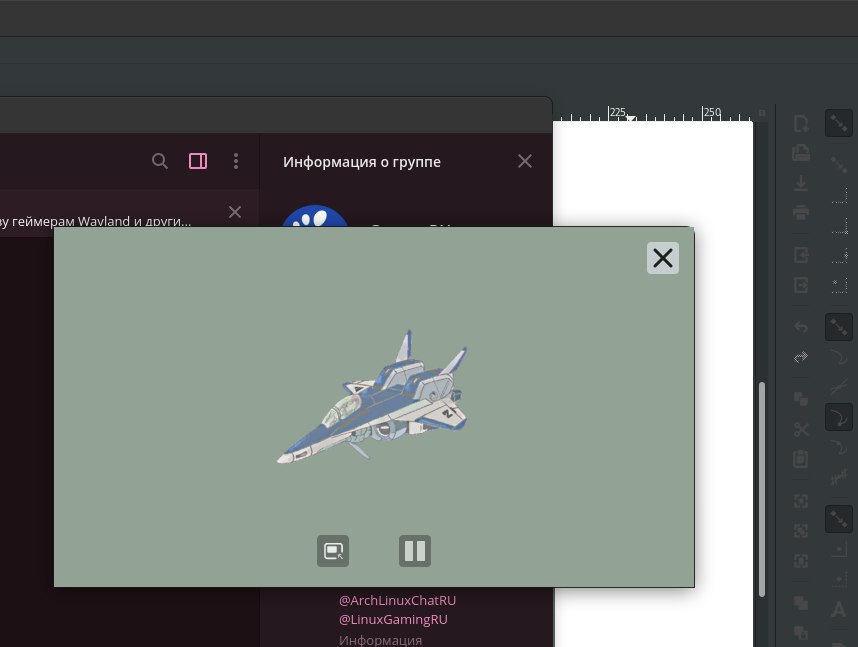Toggle snap to object centers
Screen dimensions: 858x647
[x=839, y=550]
